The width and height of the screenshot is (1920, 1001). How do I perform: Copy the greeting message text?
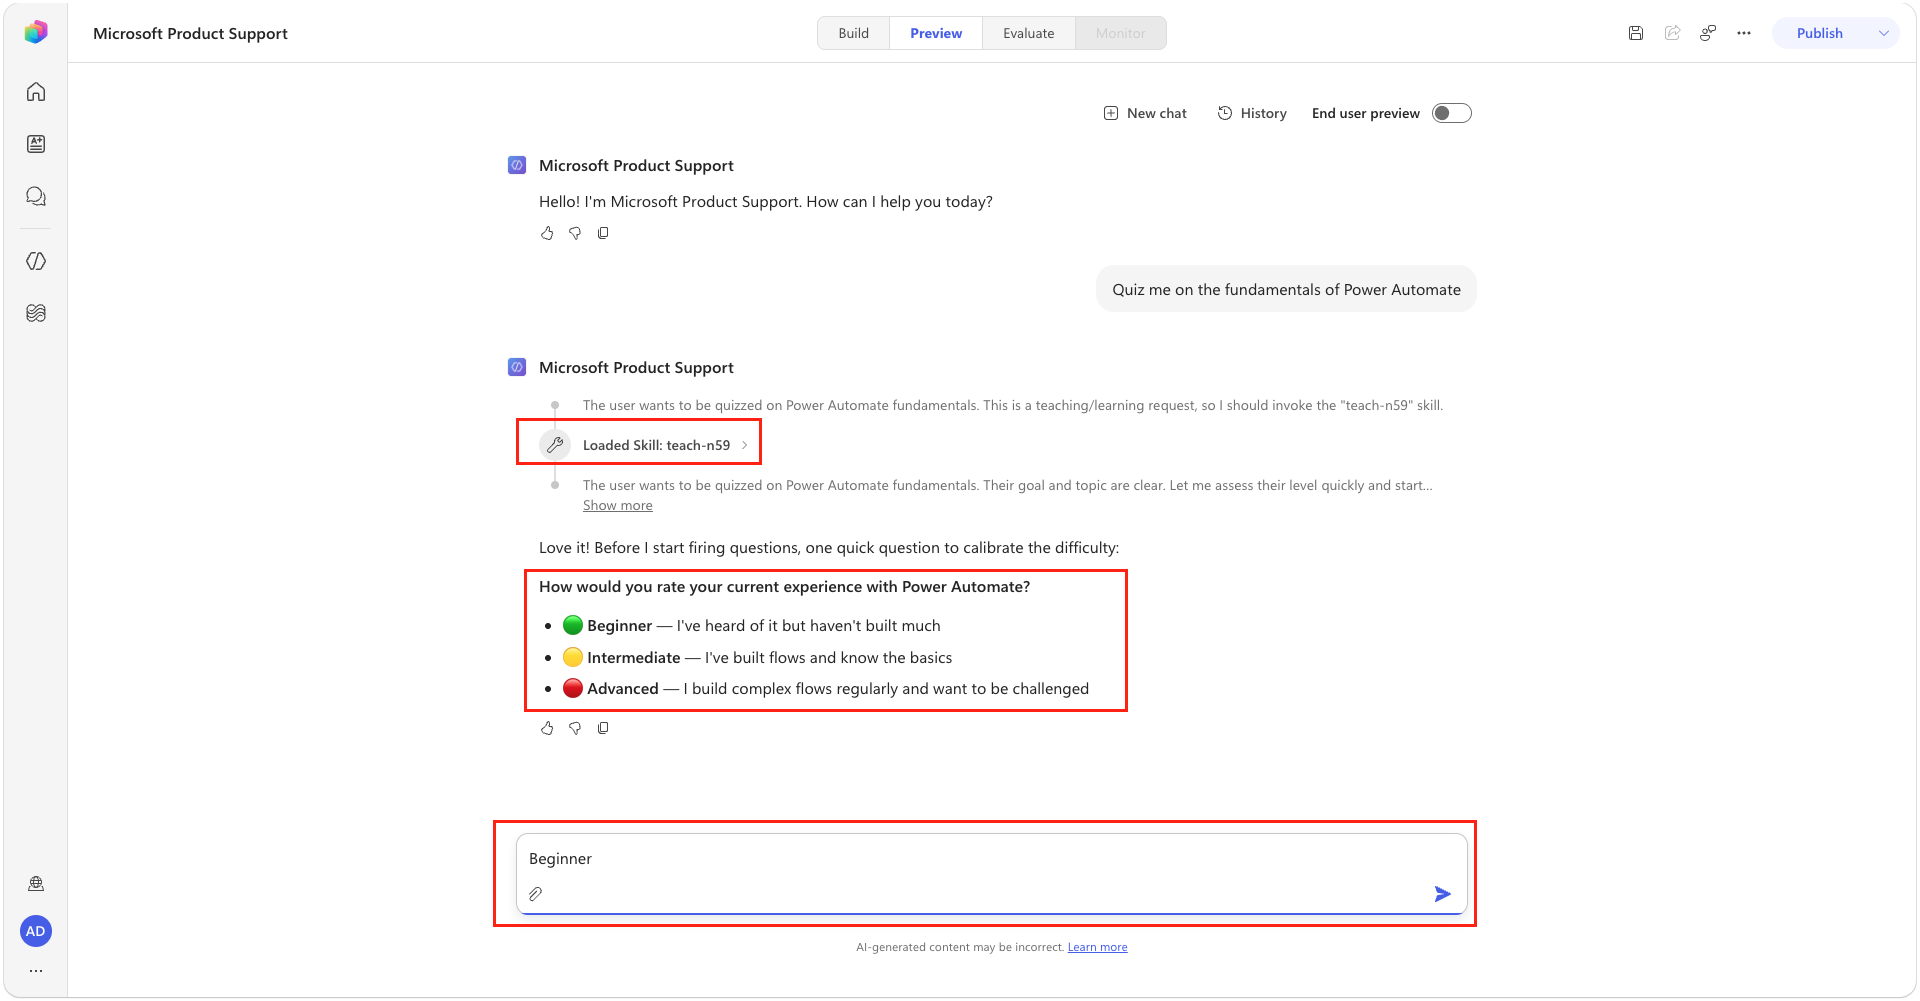tap(603, 233)
